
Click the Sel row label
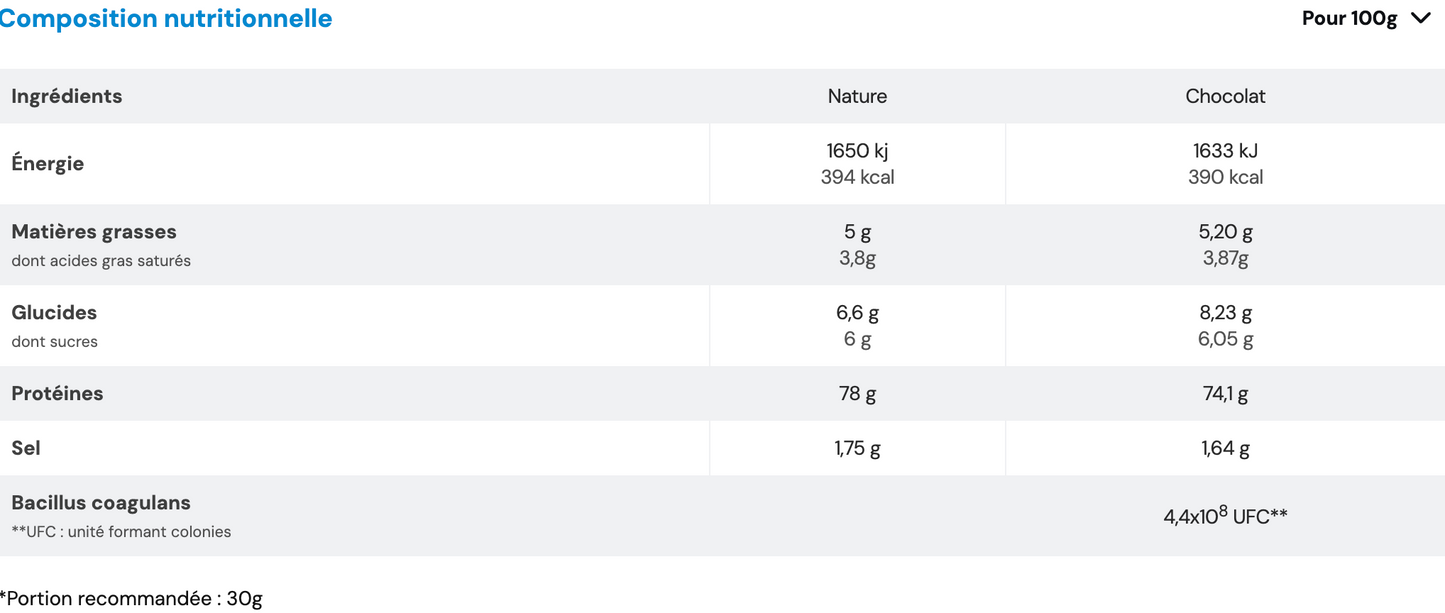click(x=26, y=448)
